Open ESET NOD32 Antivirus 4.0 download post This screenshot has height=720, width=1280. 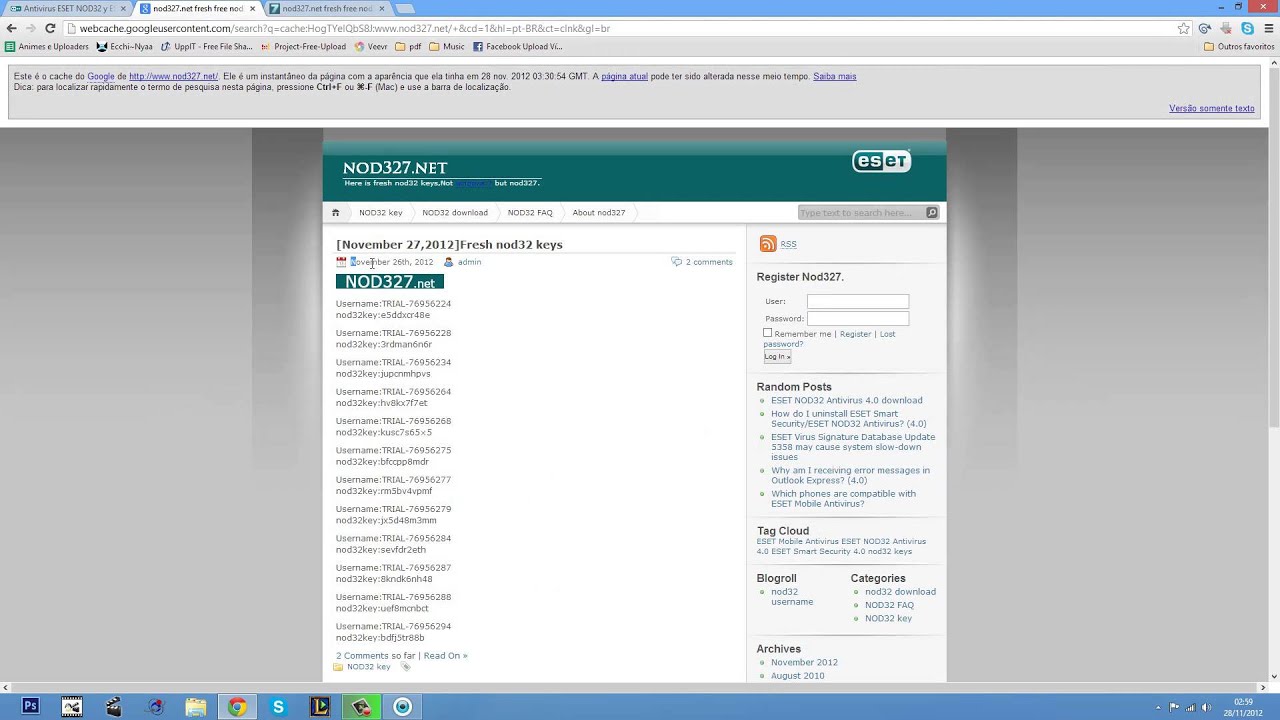pyautogui.click(x=847, y=400)
